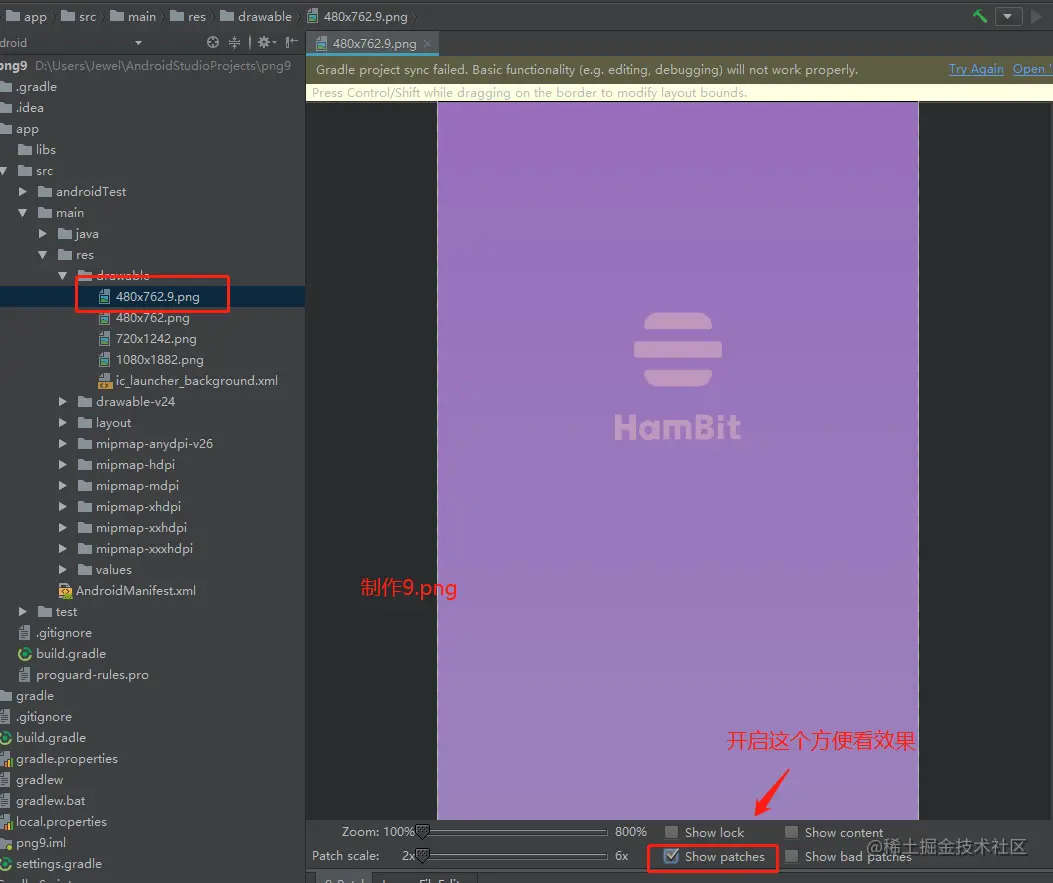Viewport: 1053px width, 883px height.
Task: Click the mipmap-xxhdpi folder icon
Action: tap(85, 528)
